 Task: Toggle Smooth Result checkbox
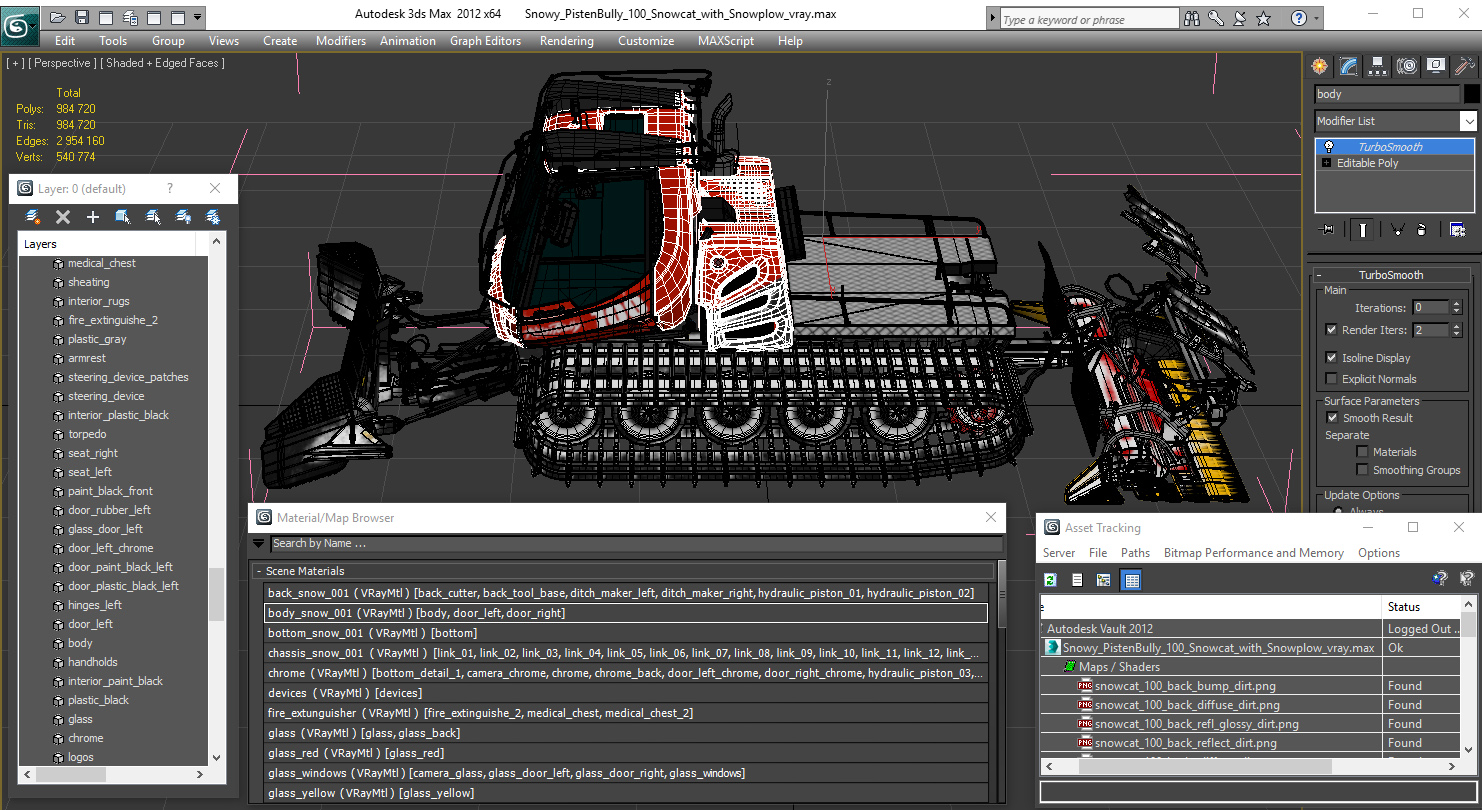click(x=1331, y=418)
